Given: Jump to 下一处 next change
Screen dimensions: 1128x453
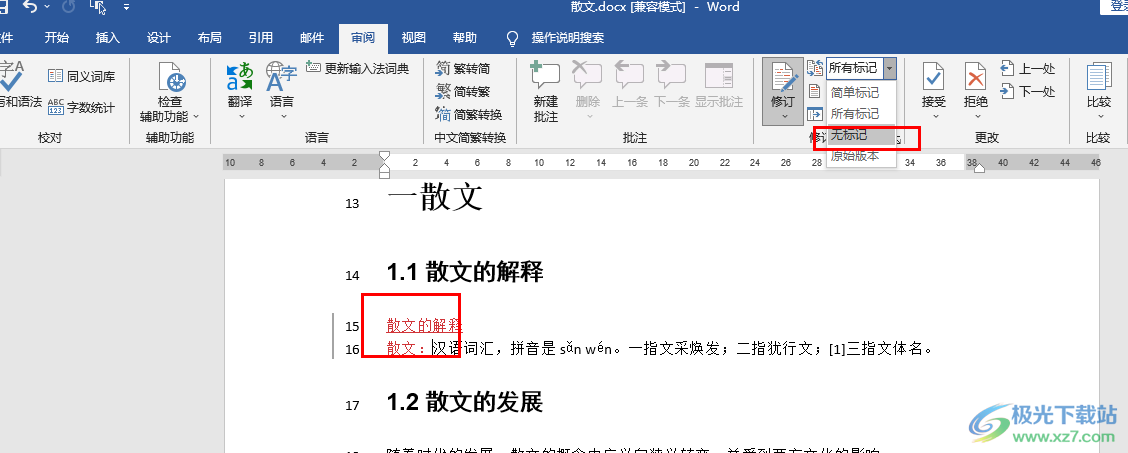Looking at the screenshot, I should point(1028,91).
